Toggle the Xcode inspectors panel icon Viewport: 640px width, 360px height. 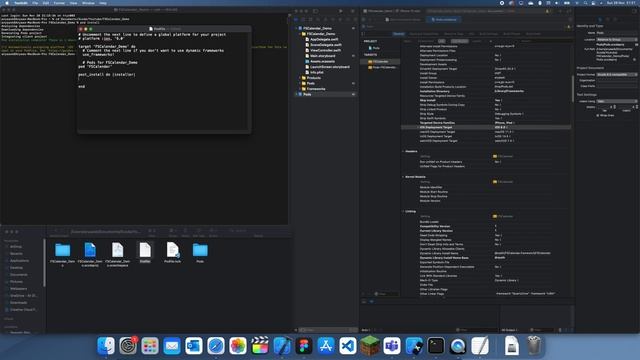[633, 11]
